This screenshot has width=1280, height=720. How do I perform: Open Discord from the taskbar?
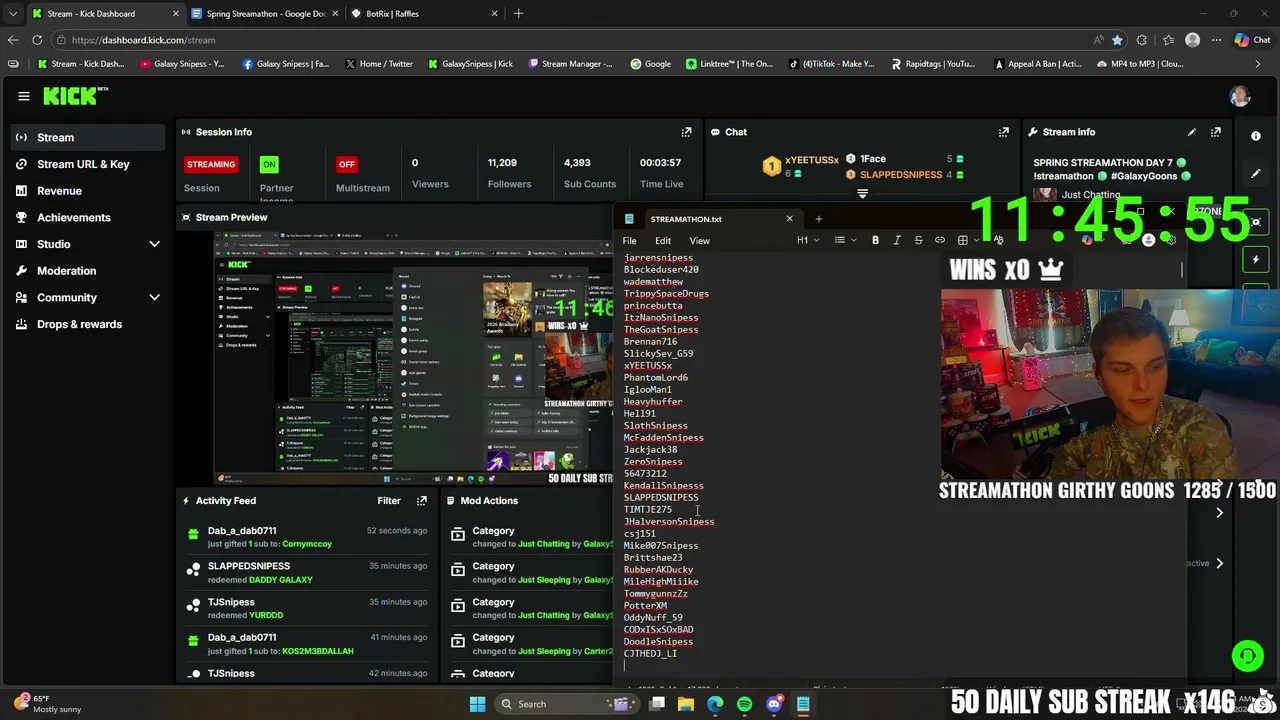774,704
